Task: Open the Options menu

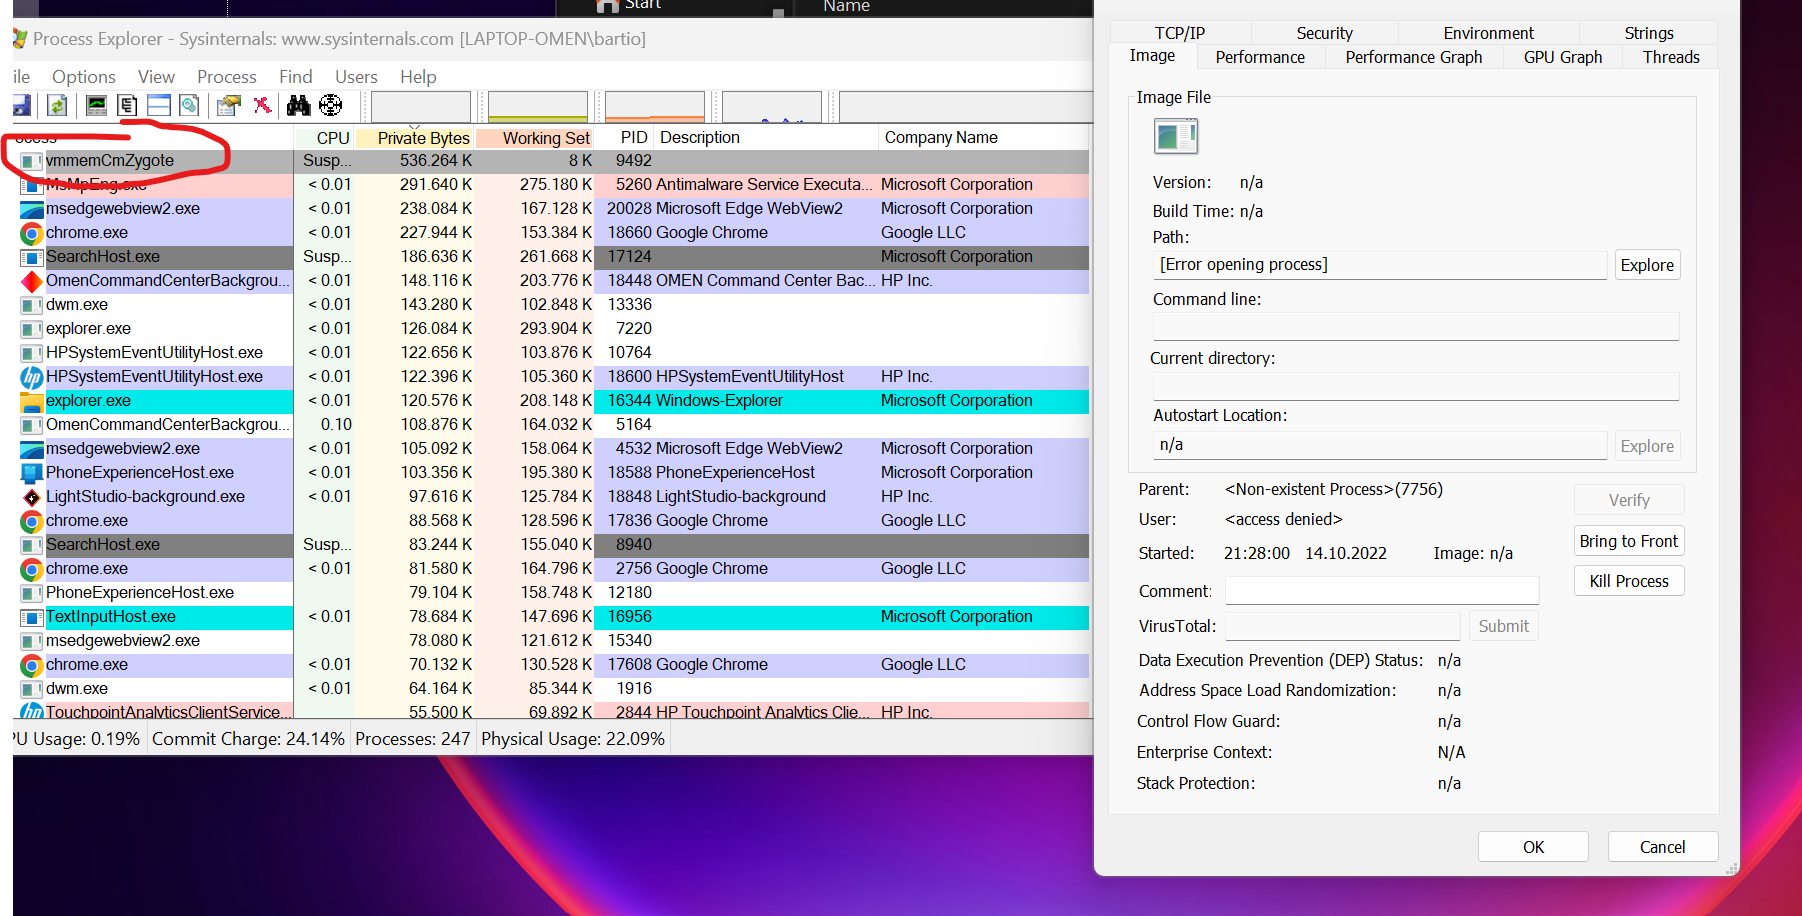Action: click(x=84, y=77)
